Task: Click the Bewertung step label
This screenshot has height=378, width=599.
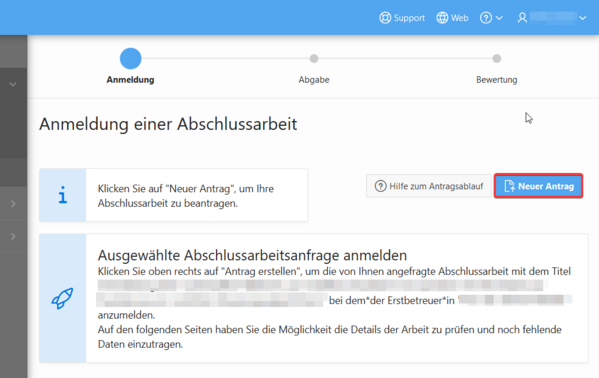Action: click(497, 80)
